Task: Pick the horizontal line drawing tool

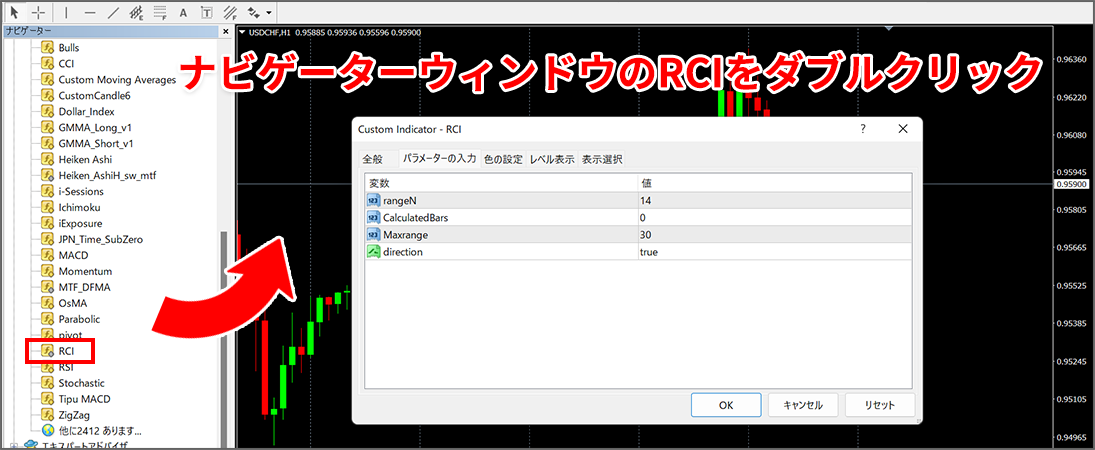Action: point(90,14)
